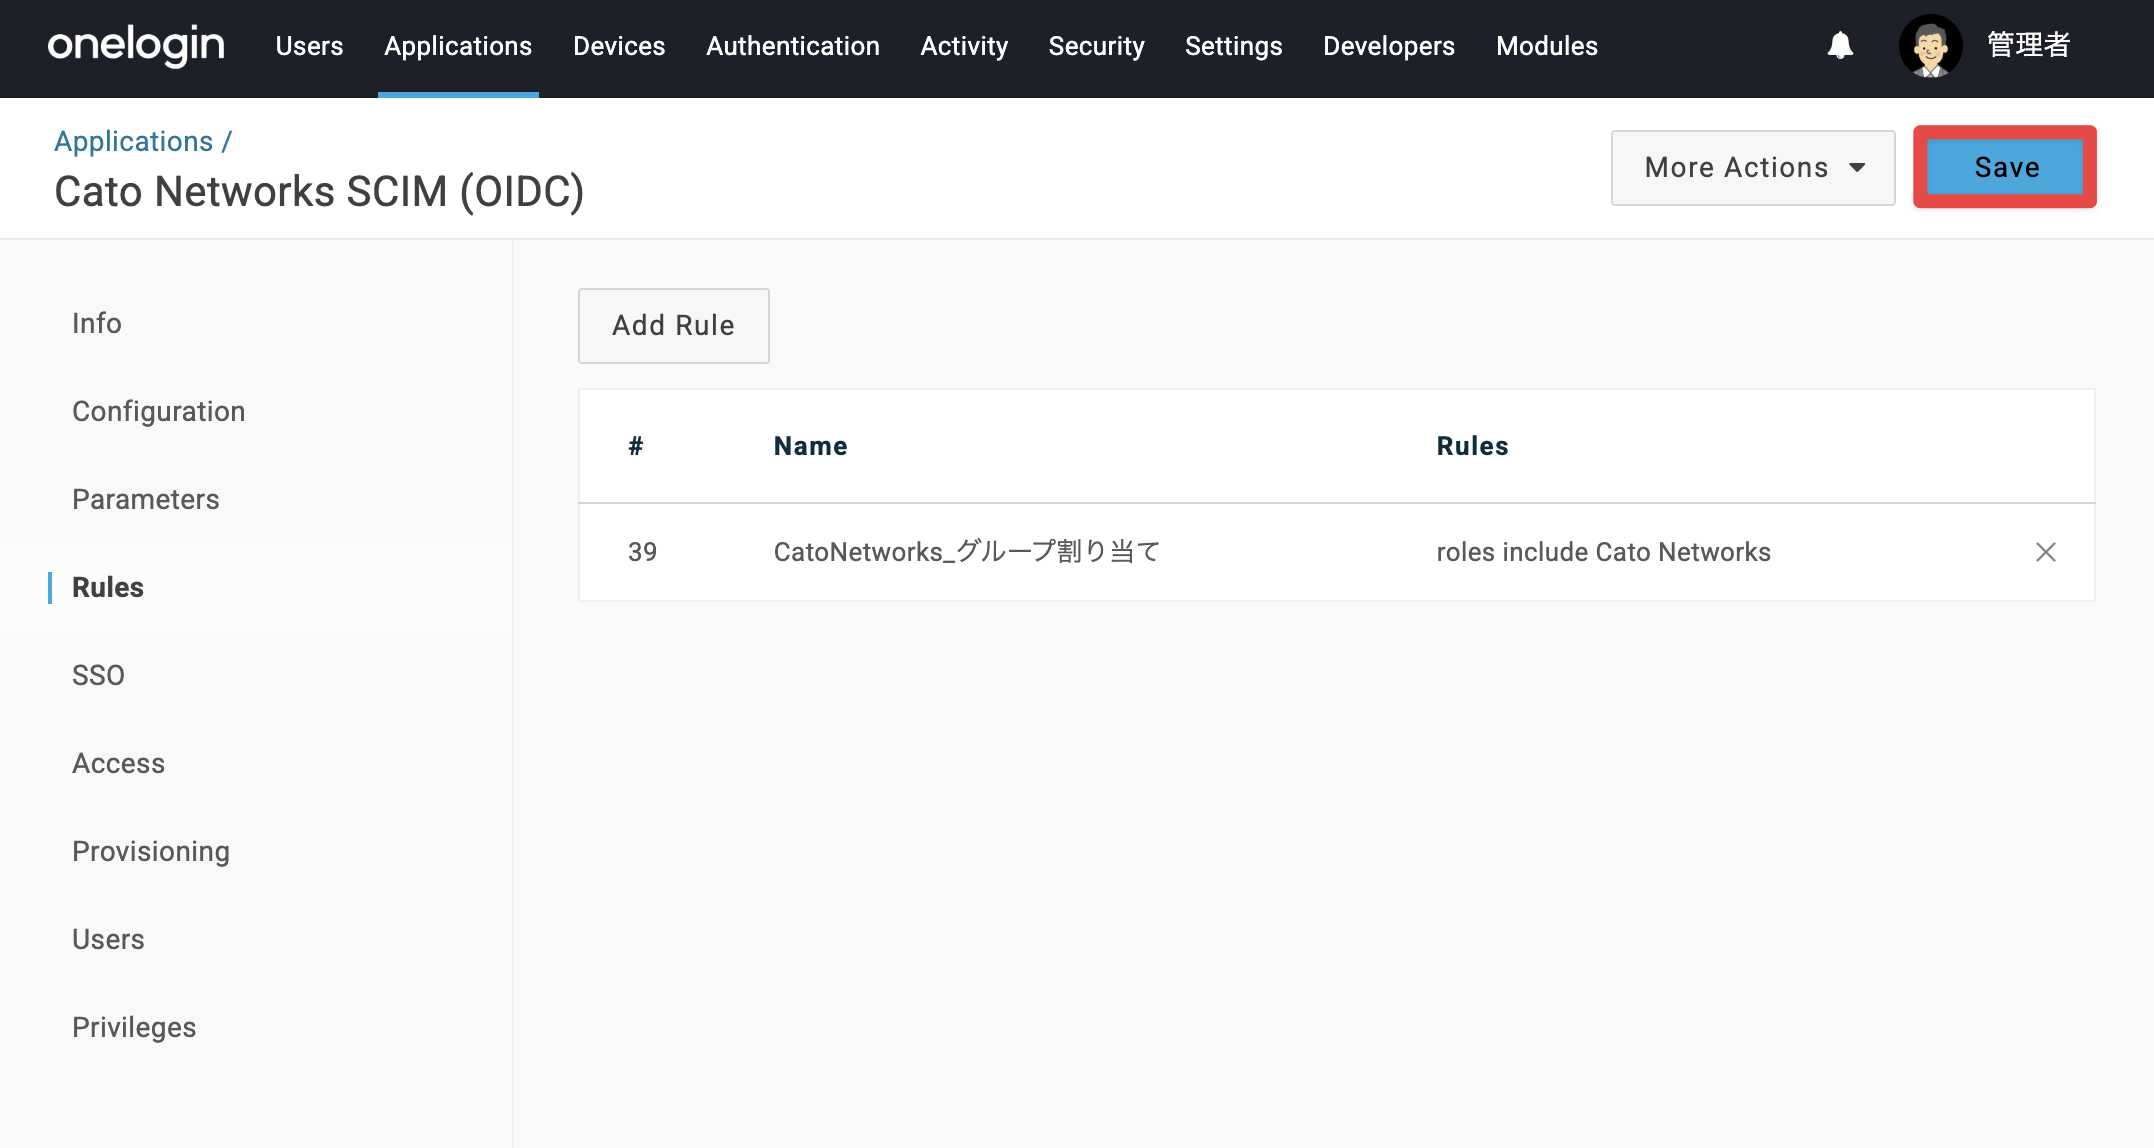Switch to the Configuration tab

click(x=158, y=411)
